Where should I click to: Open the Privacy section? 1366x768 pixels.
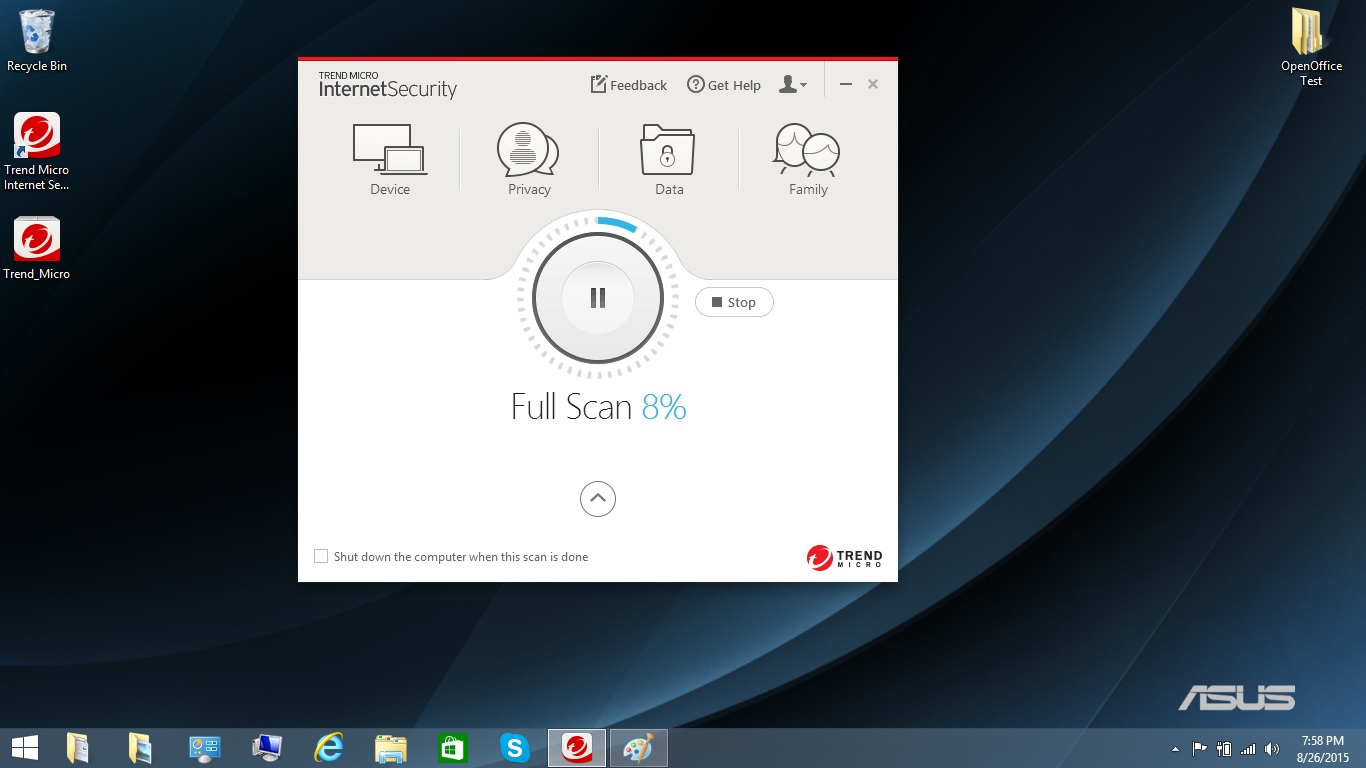point(529,159)
